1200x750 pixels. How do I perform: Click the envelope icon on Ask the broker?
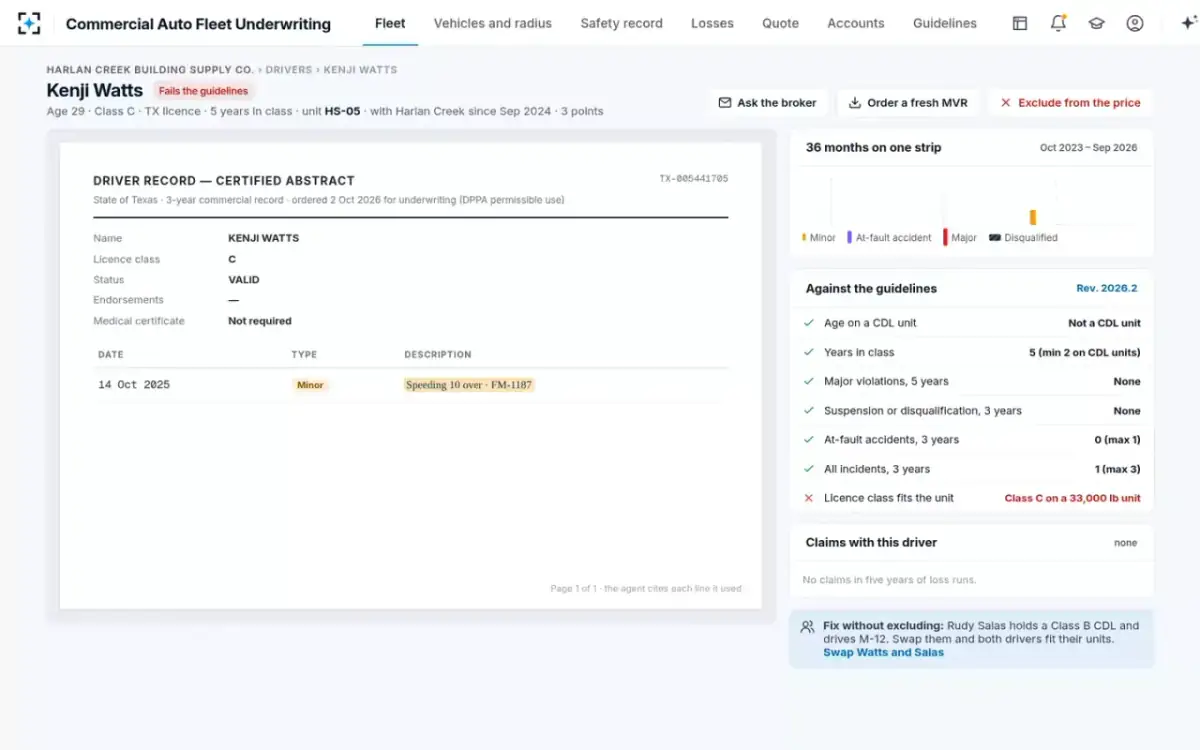point(725,103)
